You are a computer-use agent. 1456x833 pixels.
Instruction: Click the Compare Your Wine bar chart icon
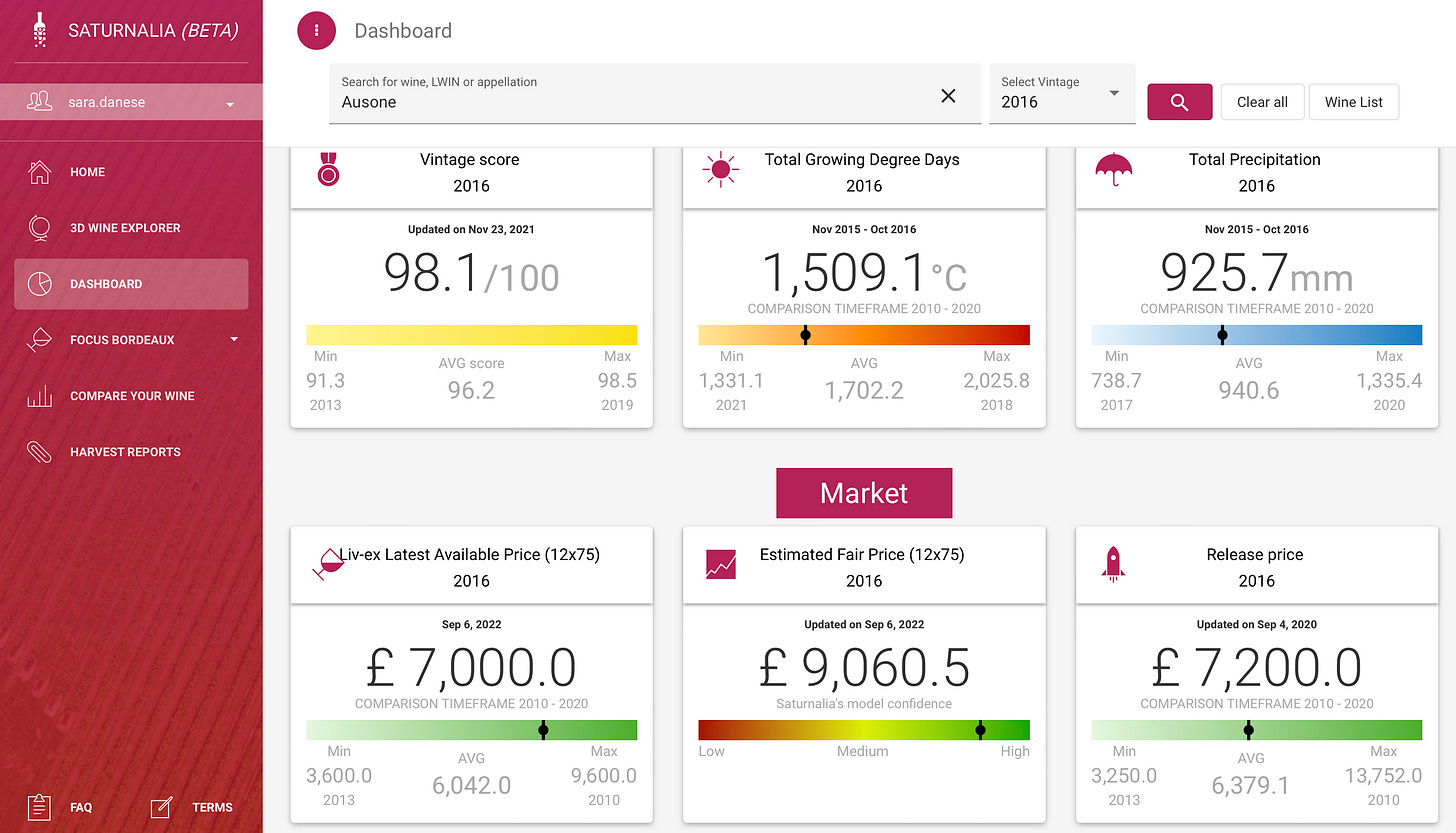point(39,396)
